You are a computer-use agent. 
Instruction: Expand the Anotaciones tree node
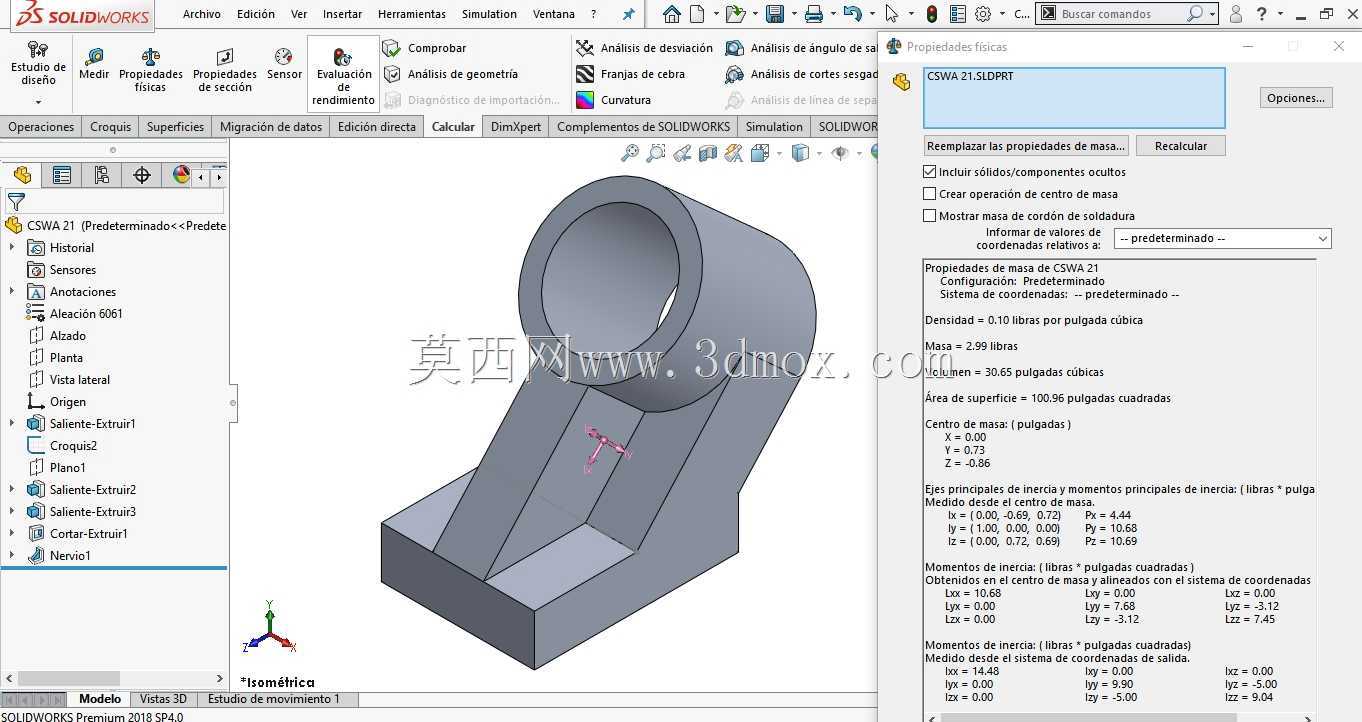pos(12,292)
